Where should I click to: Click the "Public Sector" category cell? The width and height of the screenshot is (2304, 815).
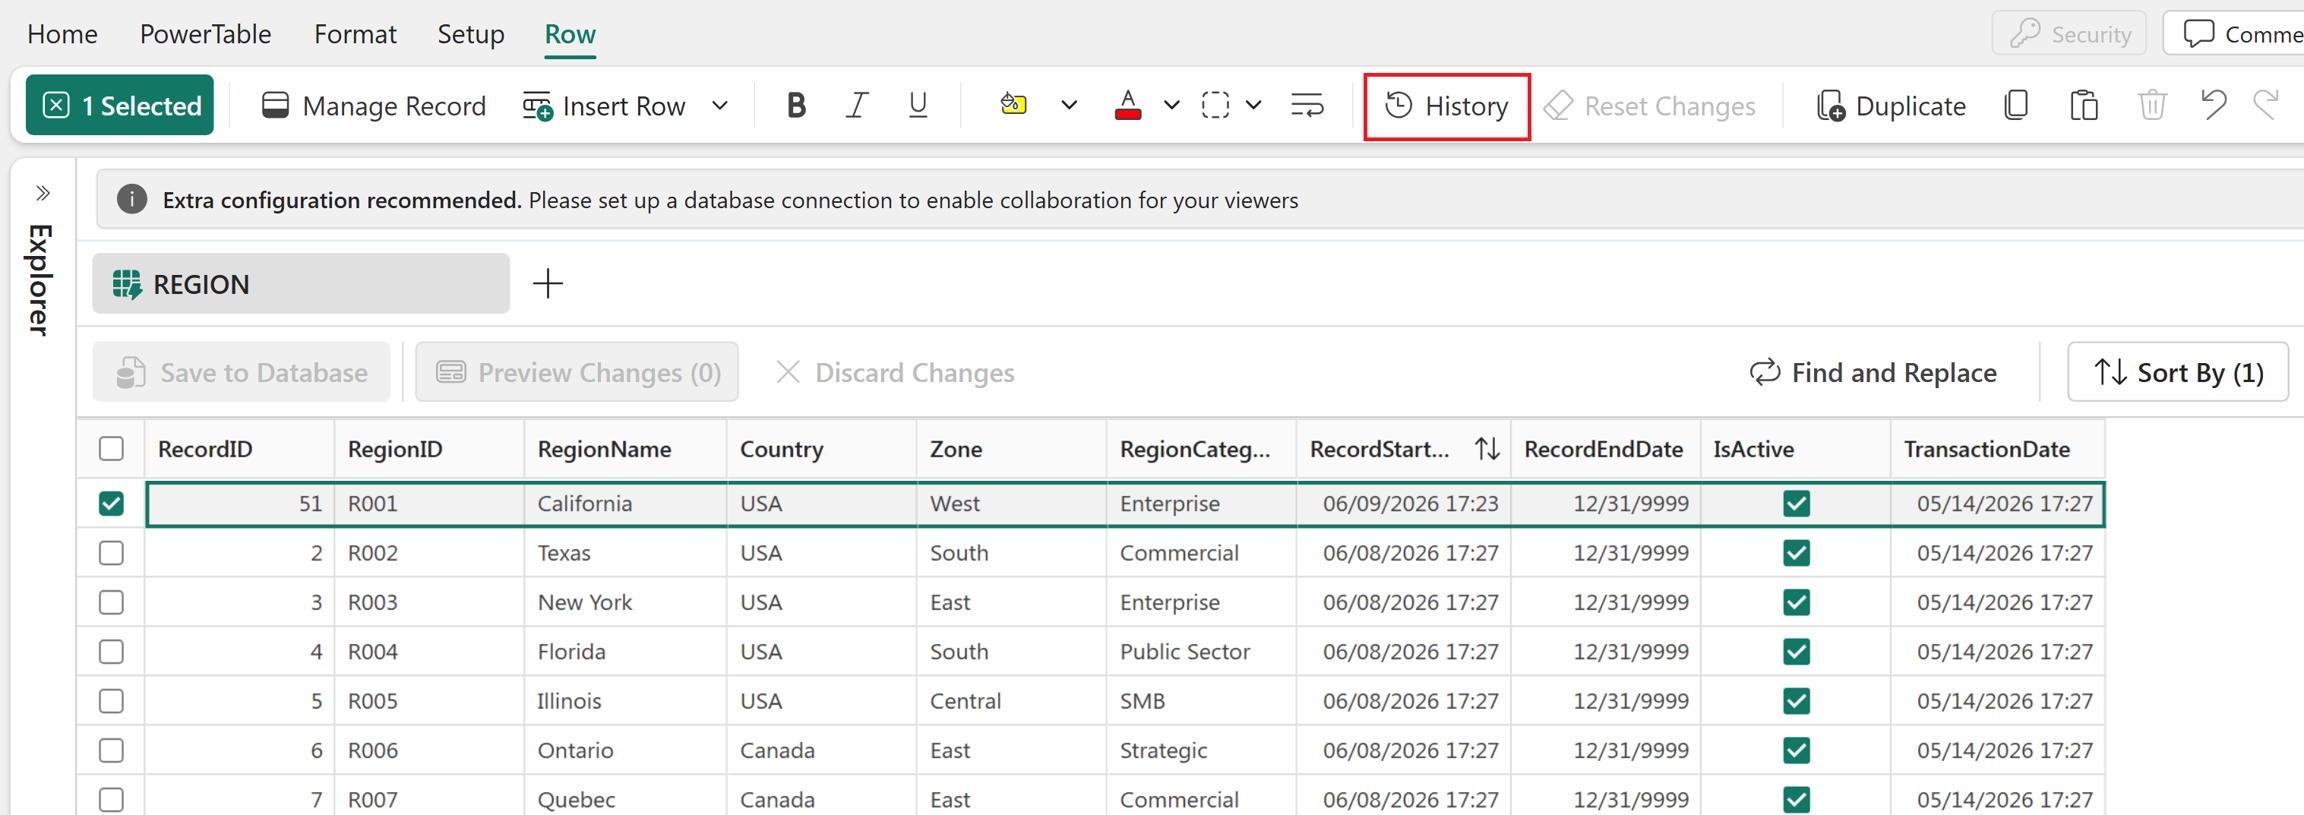[1201, 652]
